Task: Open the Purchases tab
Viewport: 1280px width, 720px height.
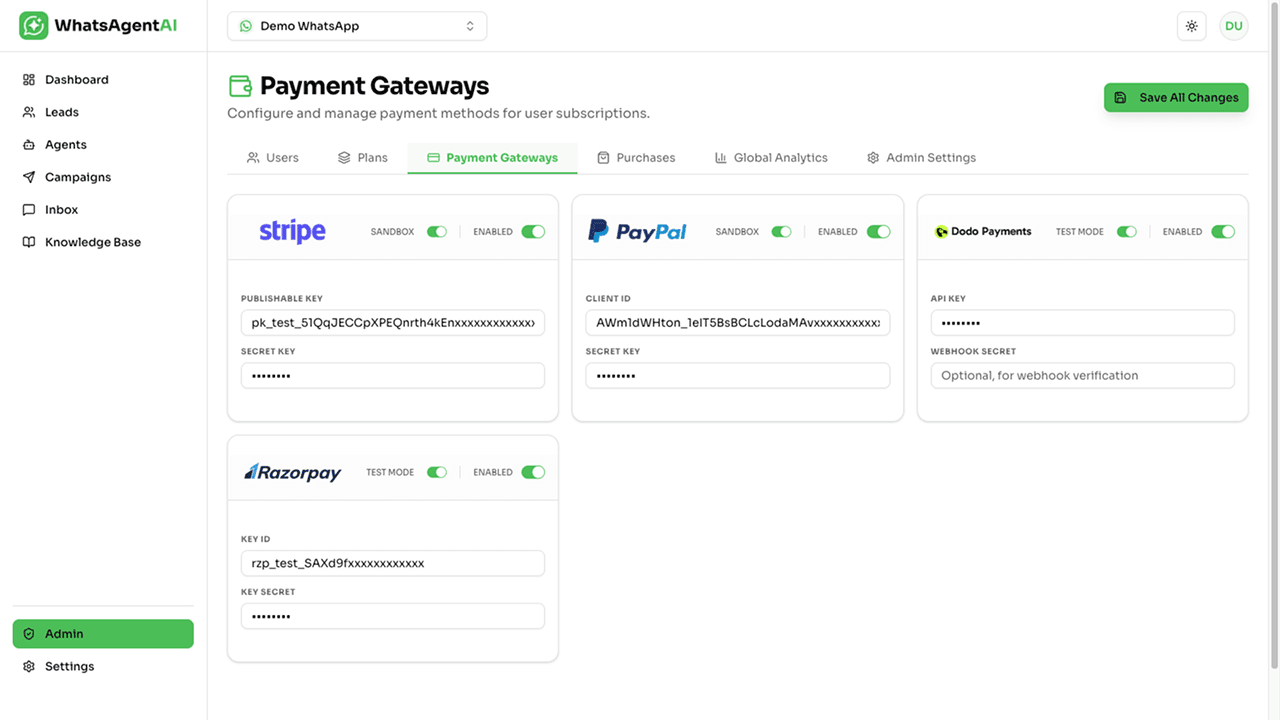Action: click(x=636, y=158)
